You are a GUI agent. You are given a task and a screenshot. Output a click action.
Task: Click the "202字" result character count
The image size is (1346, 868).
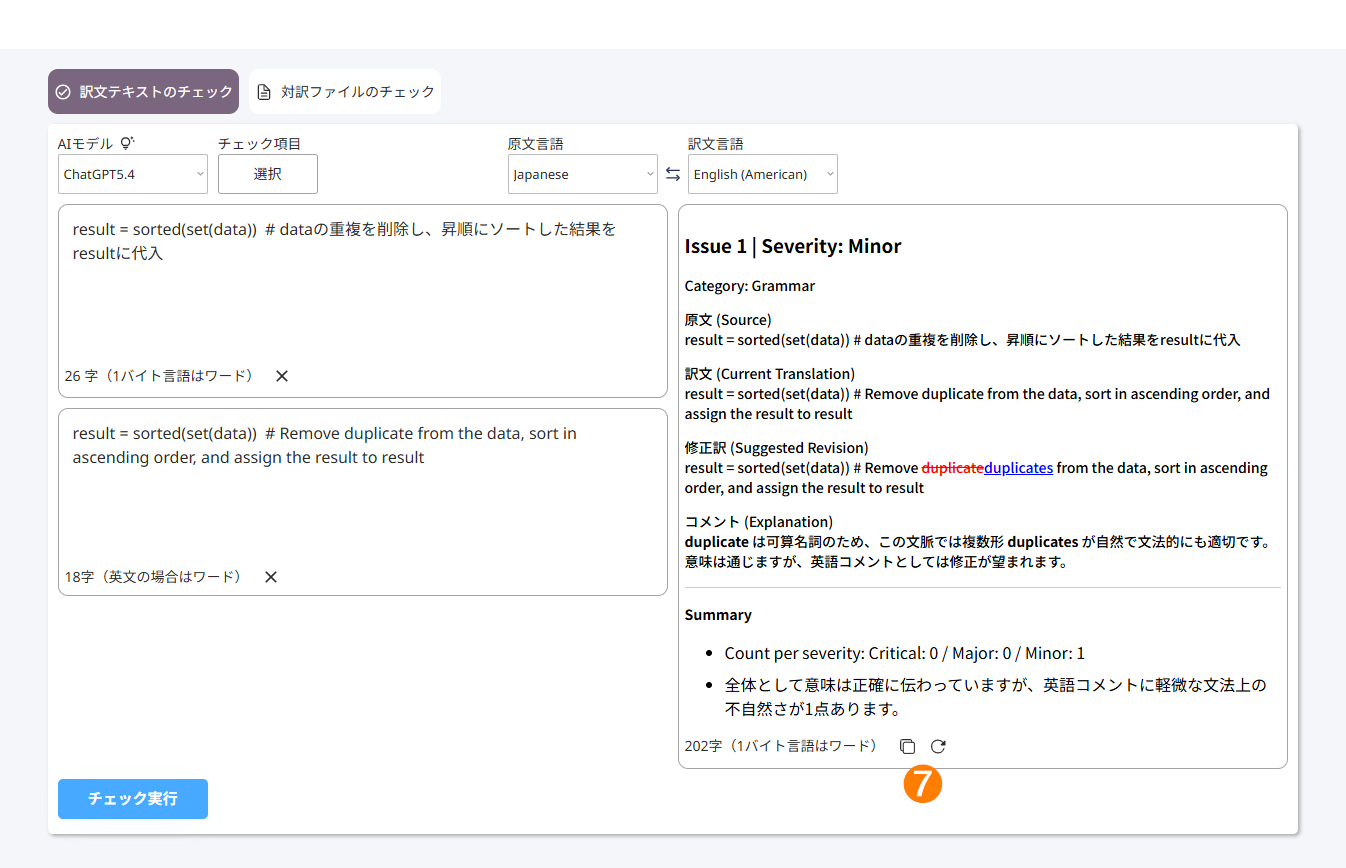(x=780, y=746)
